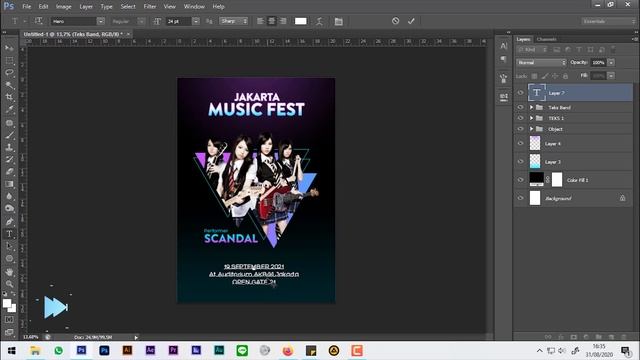Select the Ellipse shape tool

[x=9, y=259]
